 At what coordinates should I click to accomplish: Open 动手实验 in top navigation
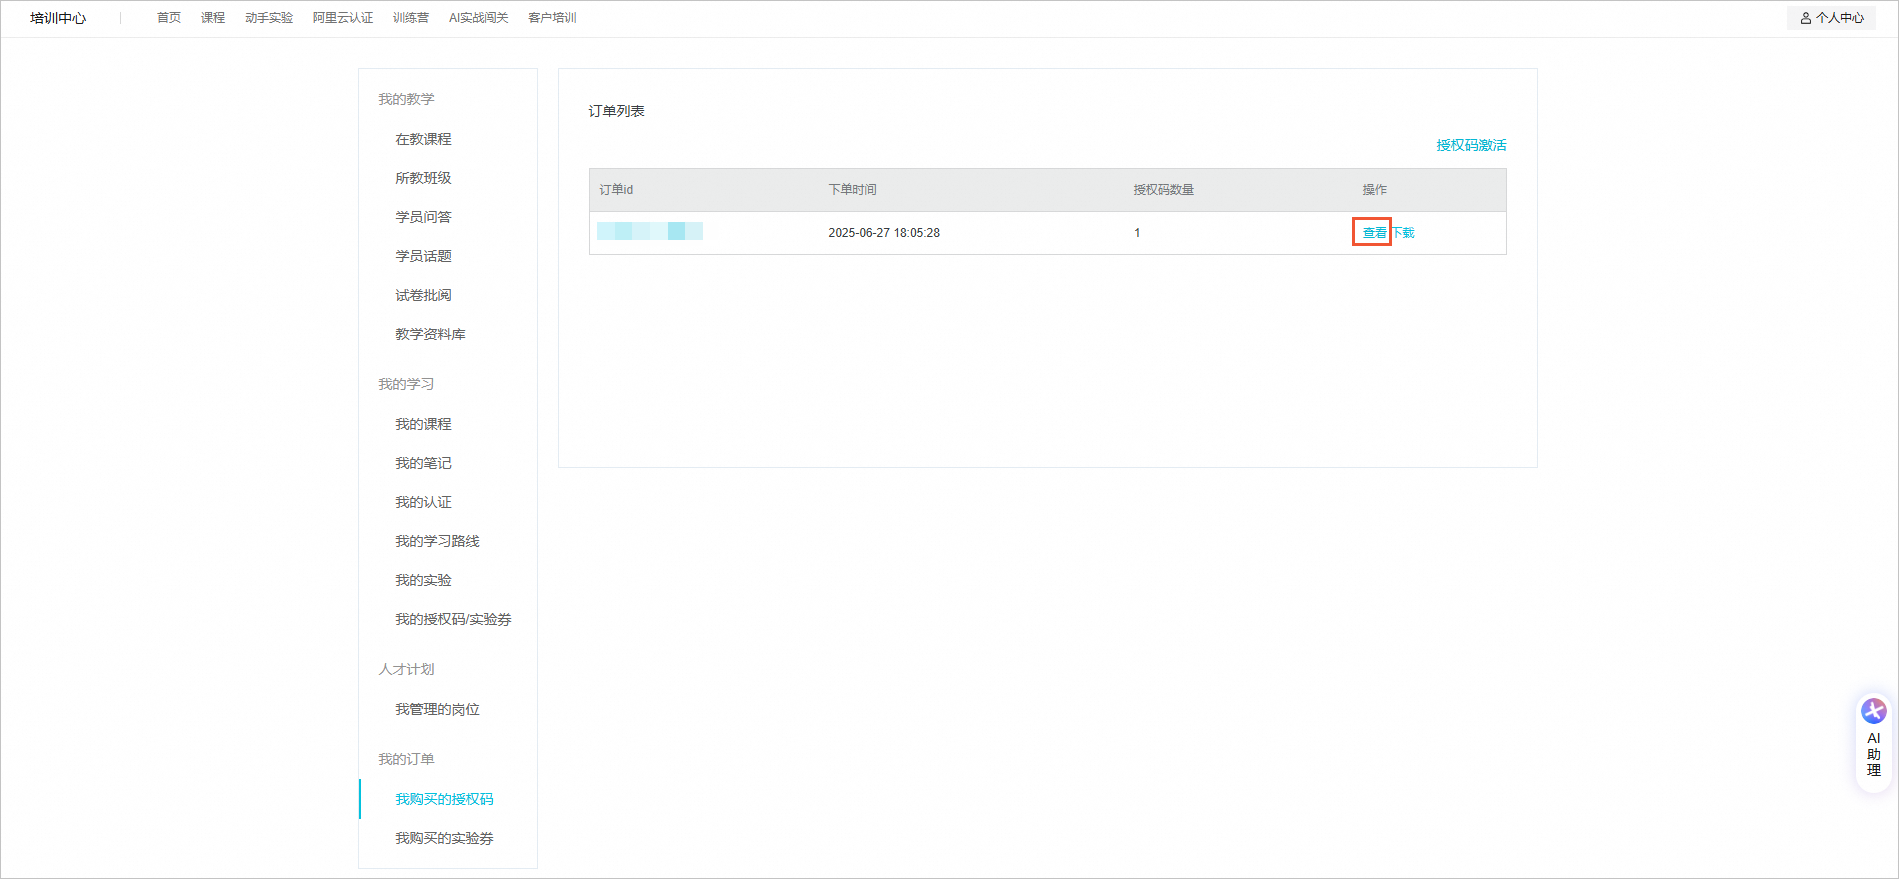[269, 18]
